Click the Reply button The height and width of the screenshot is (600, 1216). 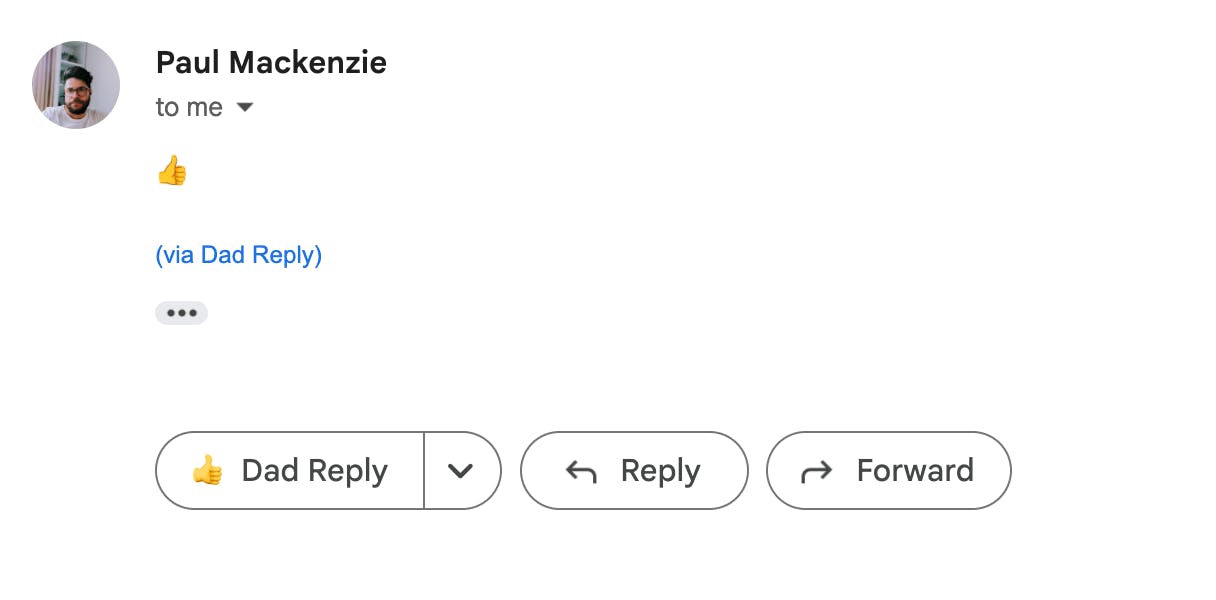point(634,470)
